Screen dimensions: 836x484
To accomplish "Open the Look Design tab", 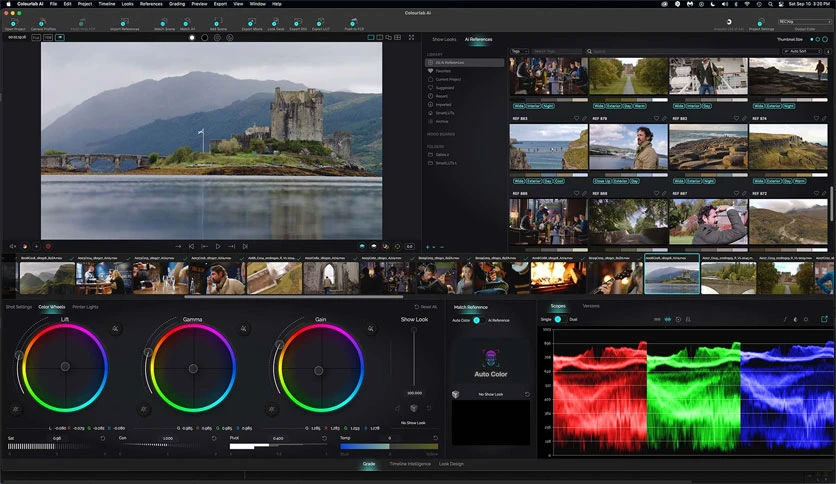I will 451,464.
